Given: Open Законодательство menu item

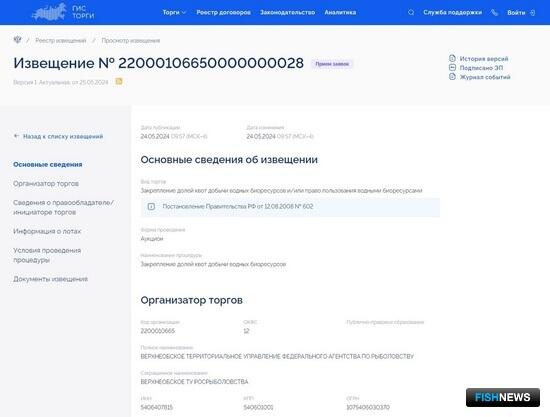Looking at the screenshot, I should (287, 12).
